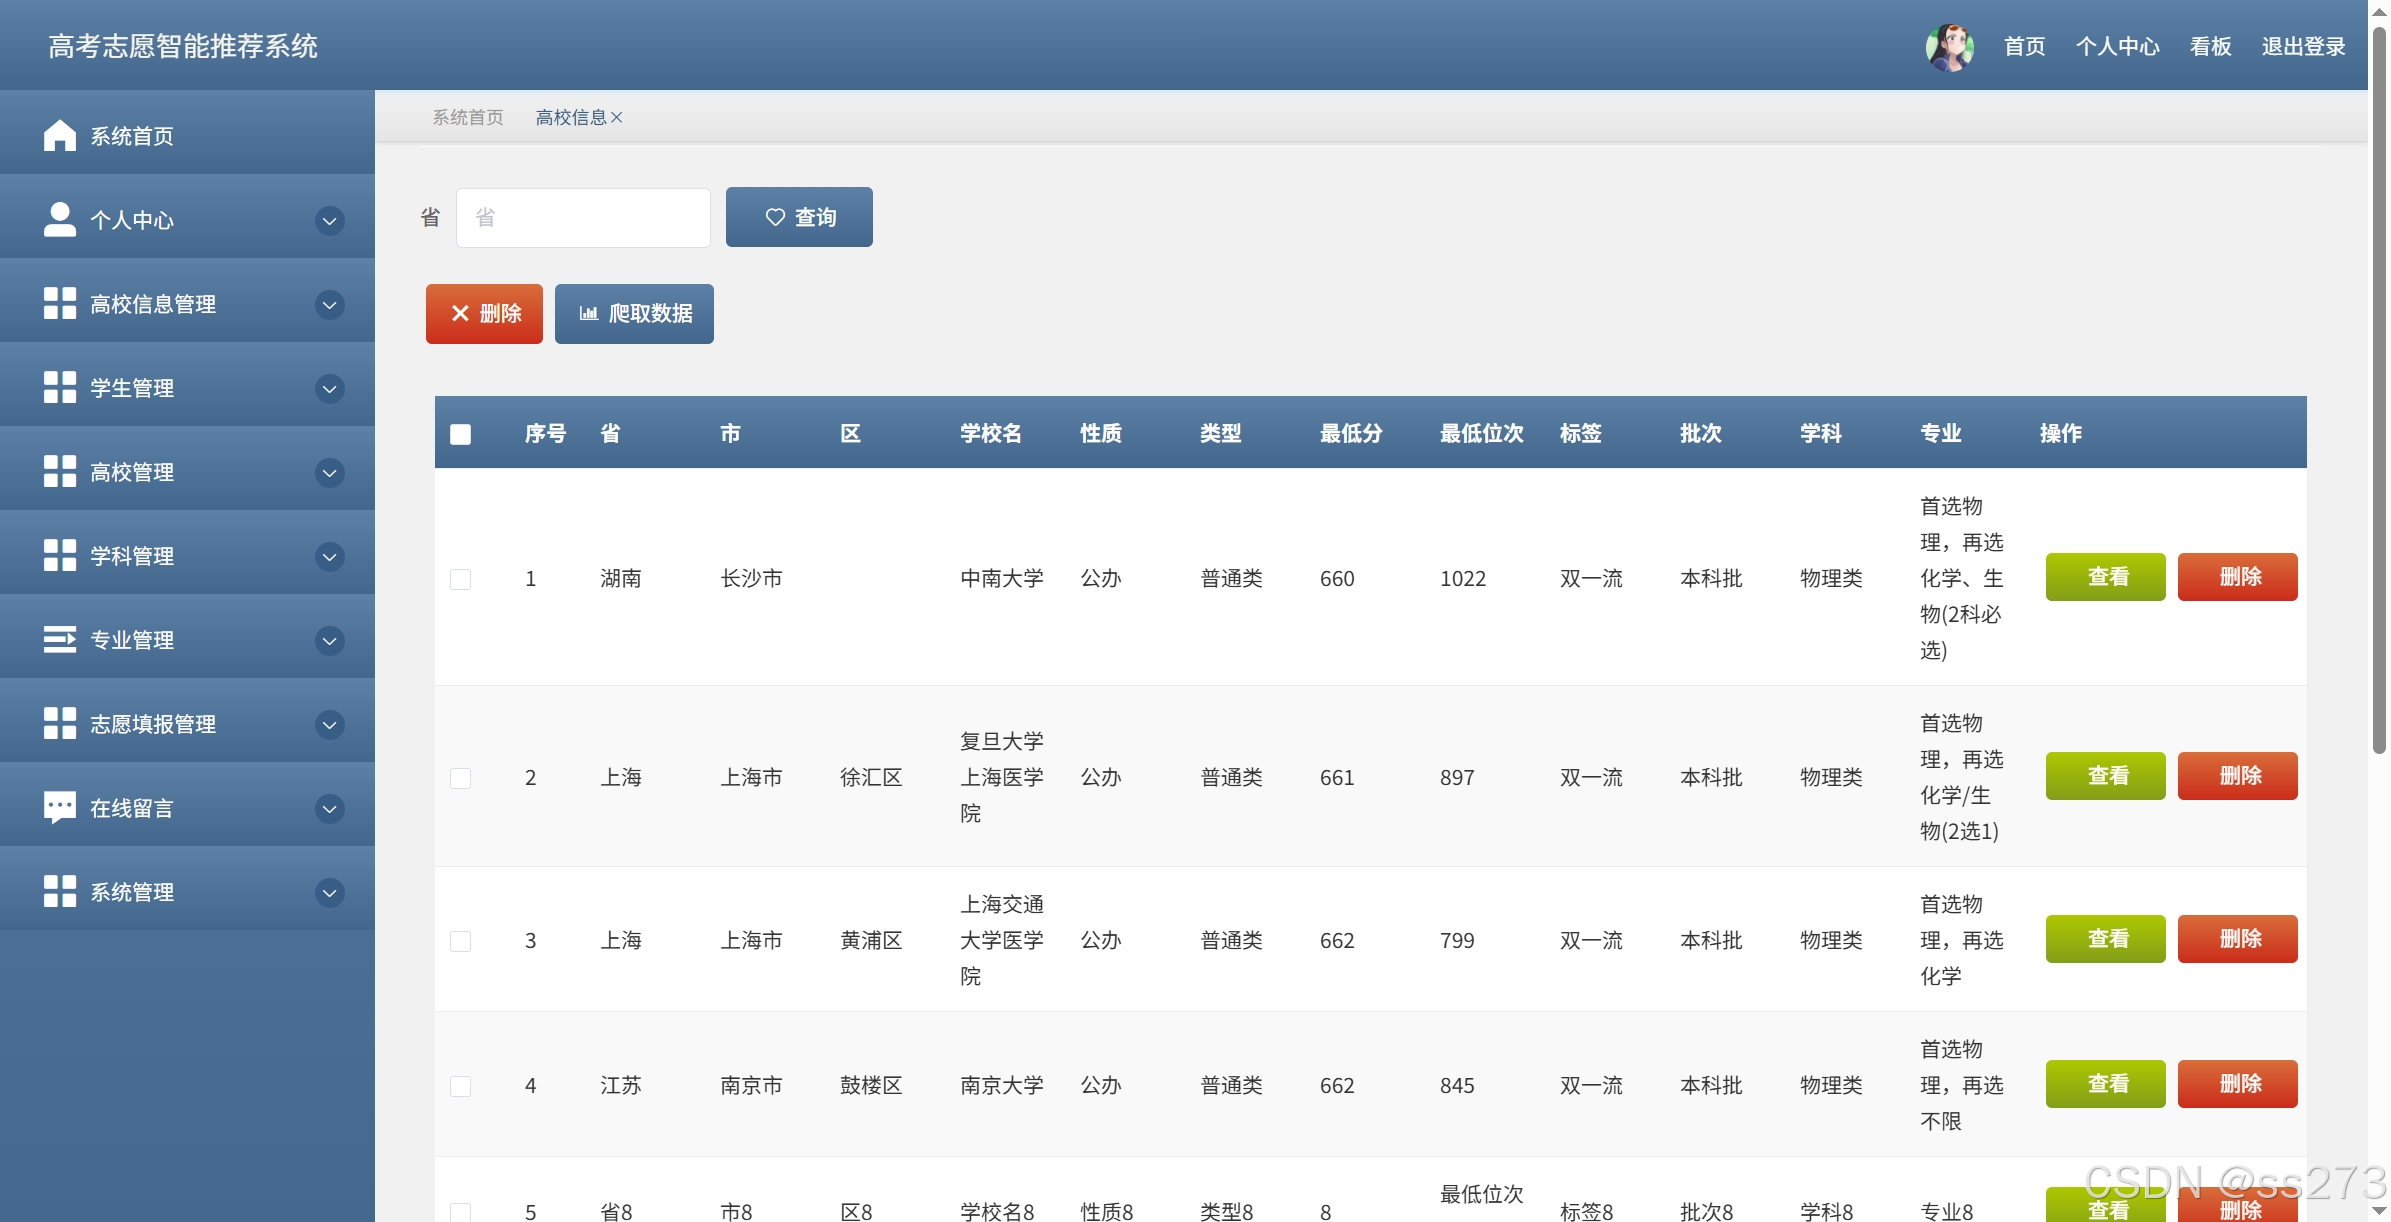Expand the 高校管理 menu chevron

pos(329,472)
